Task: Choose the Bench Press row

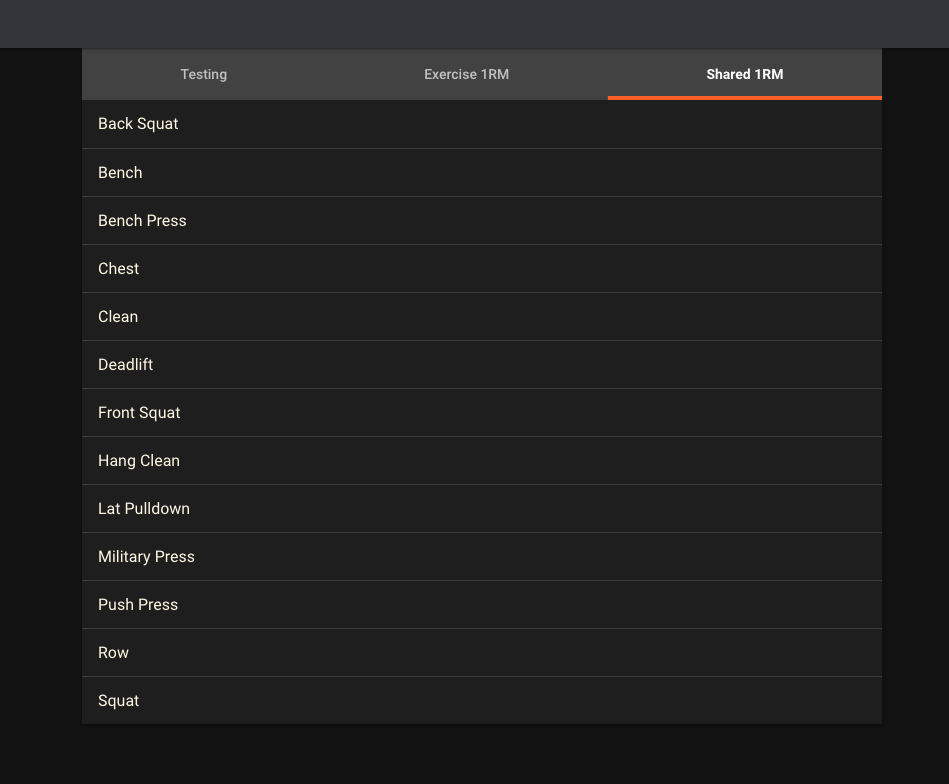Action: point(482,220)
